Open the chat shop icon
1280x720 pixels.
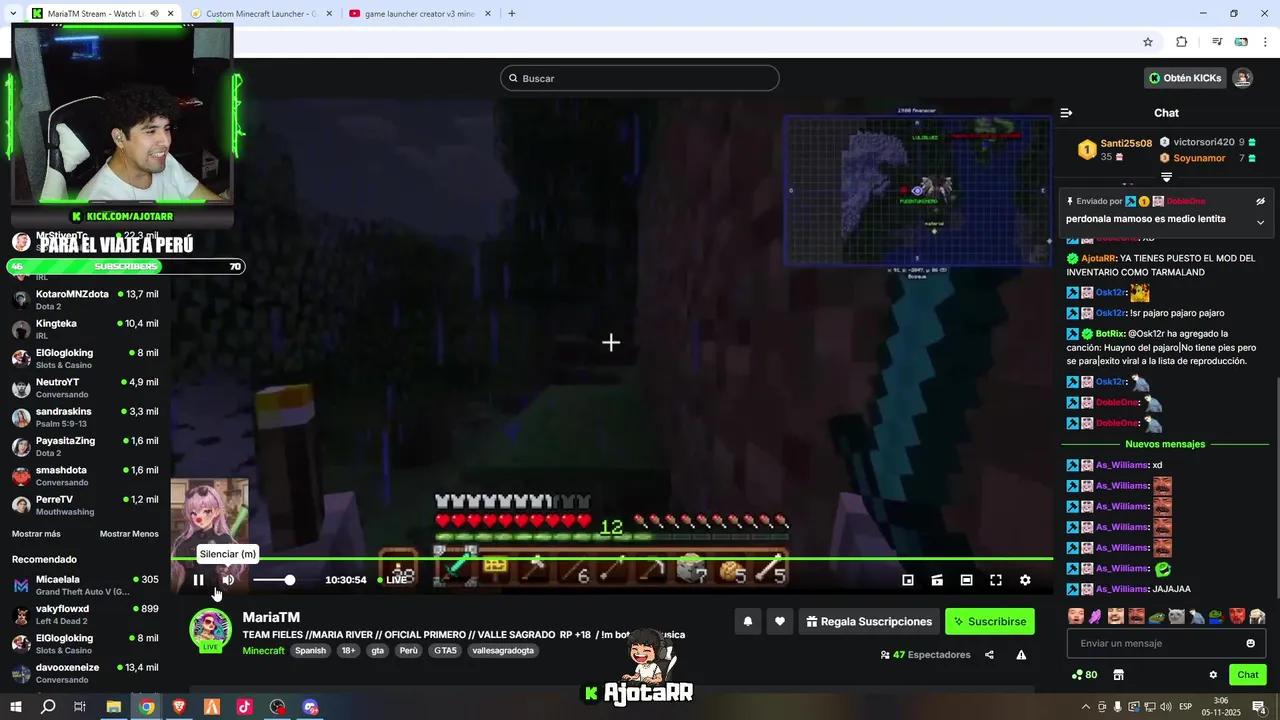(x=1118, y=675)
